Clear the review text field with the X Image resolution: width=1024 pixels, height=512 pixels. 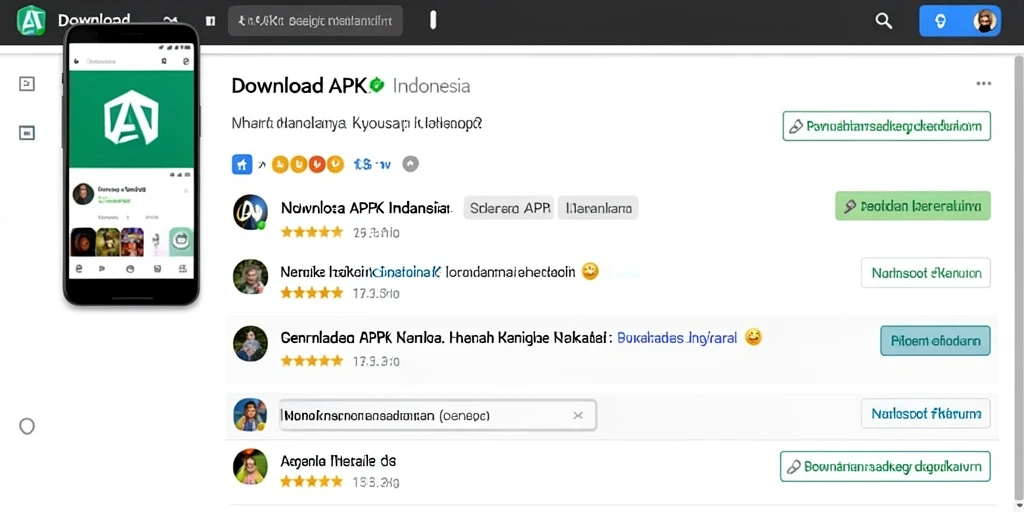[577, 415]
